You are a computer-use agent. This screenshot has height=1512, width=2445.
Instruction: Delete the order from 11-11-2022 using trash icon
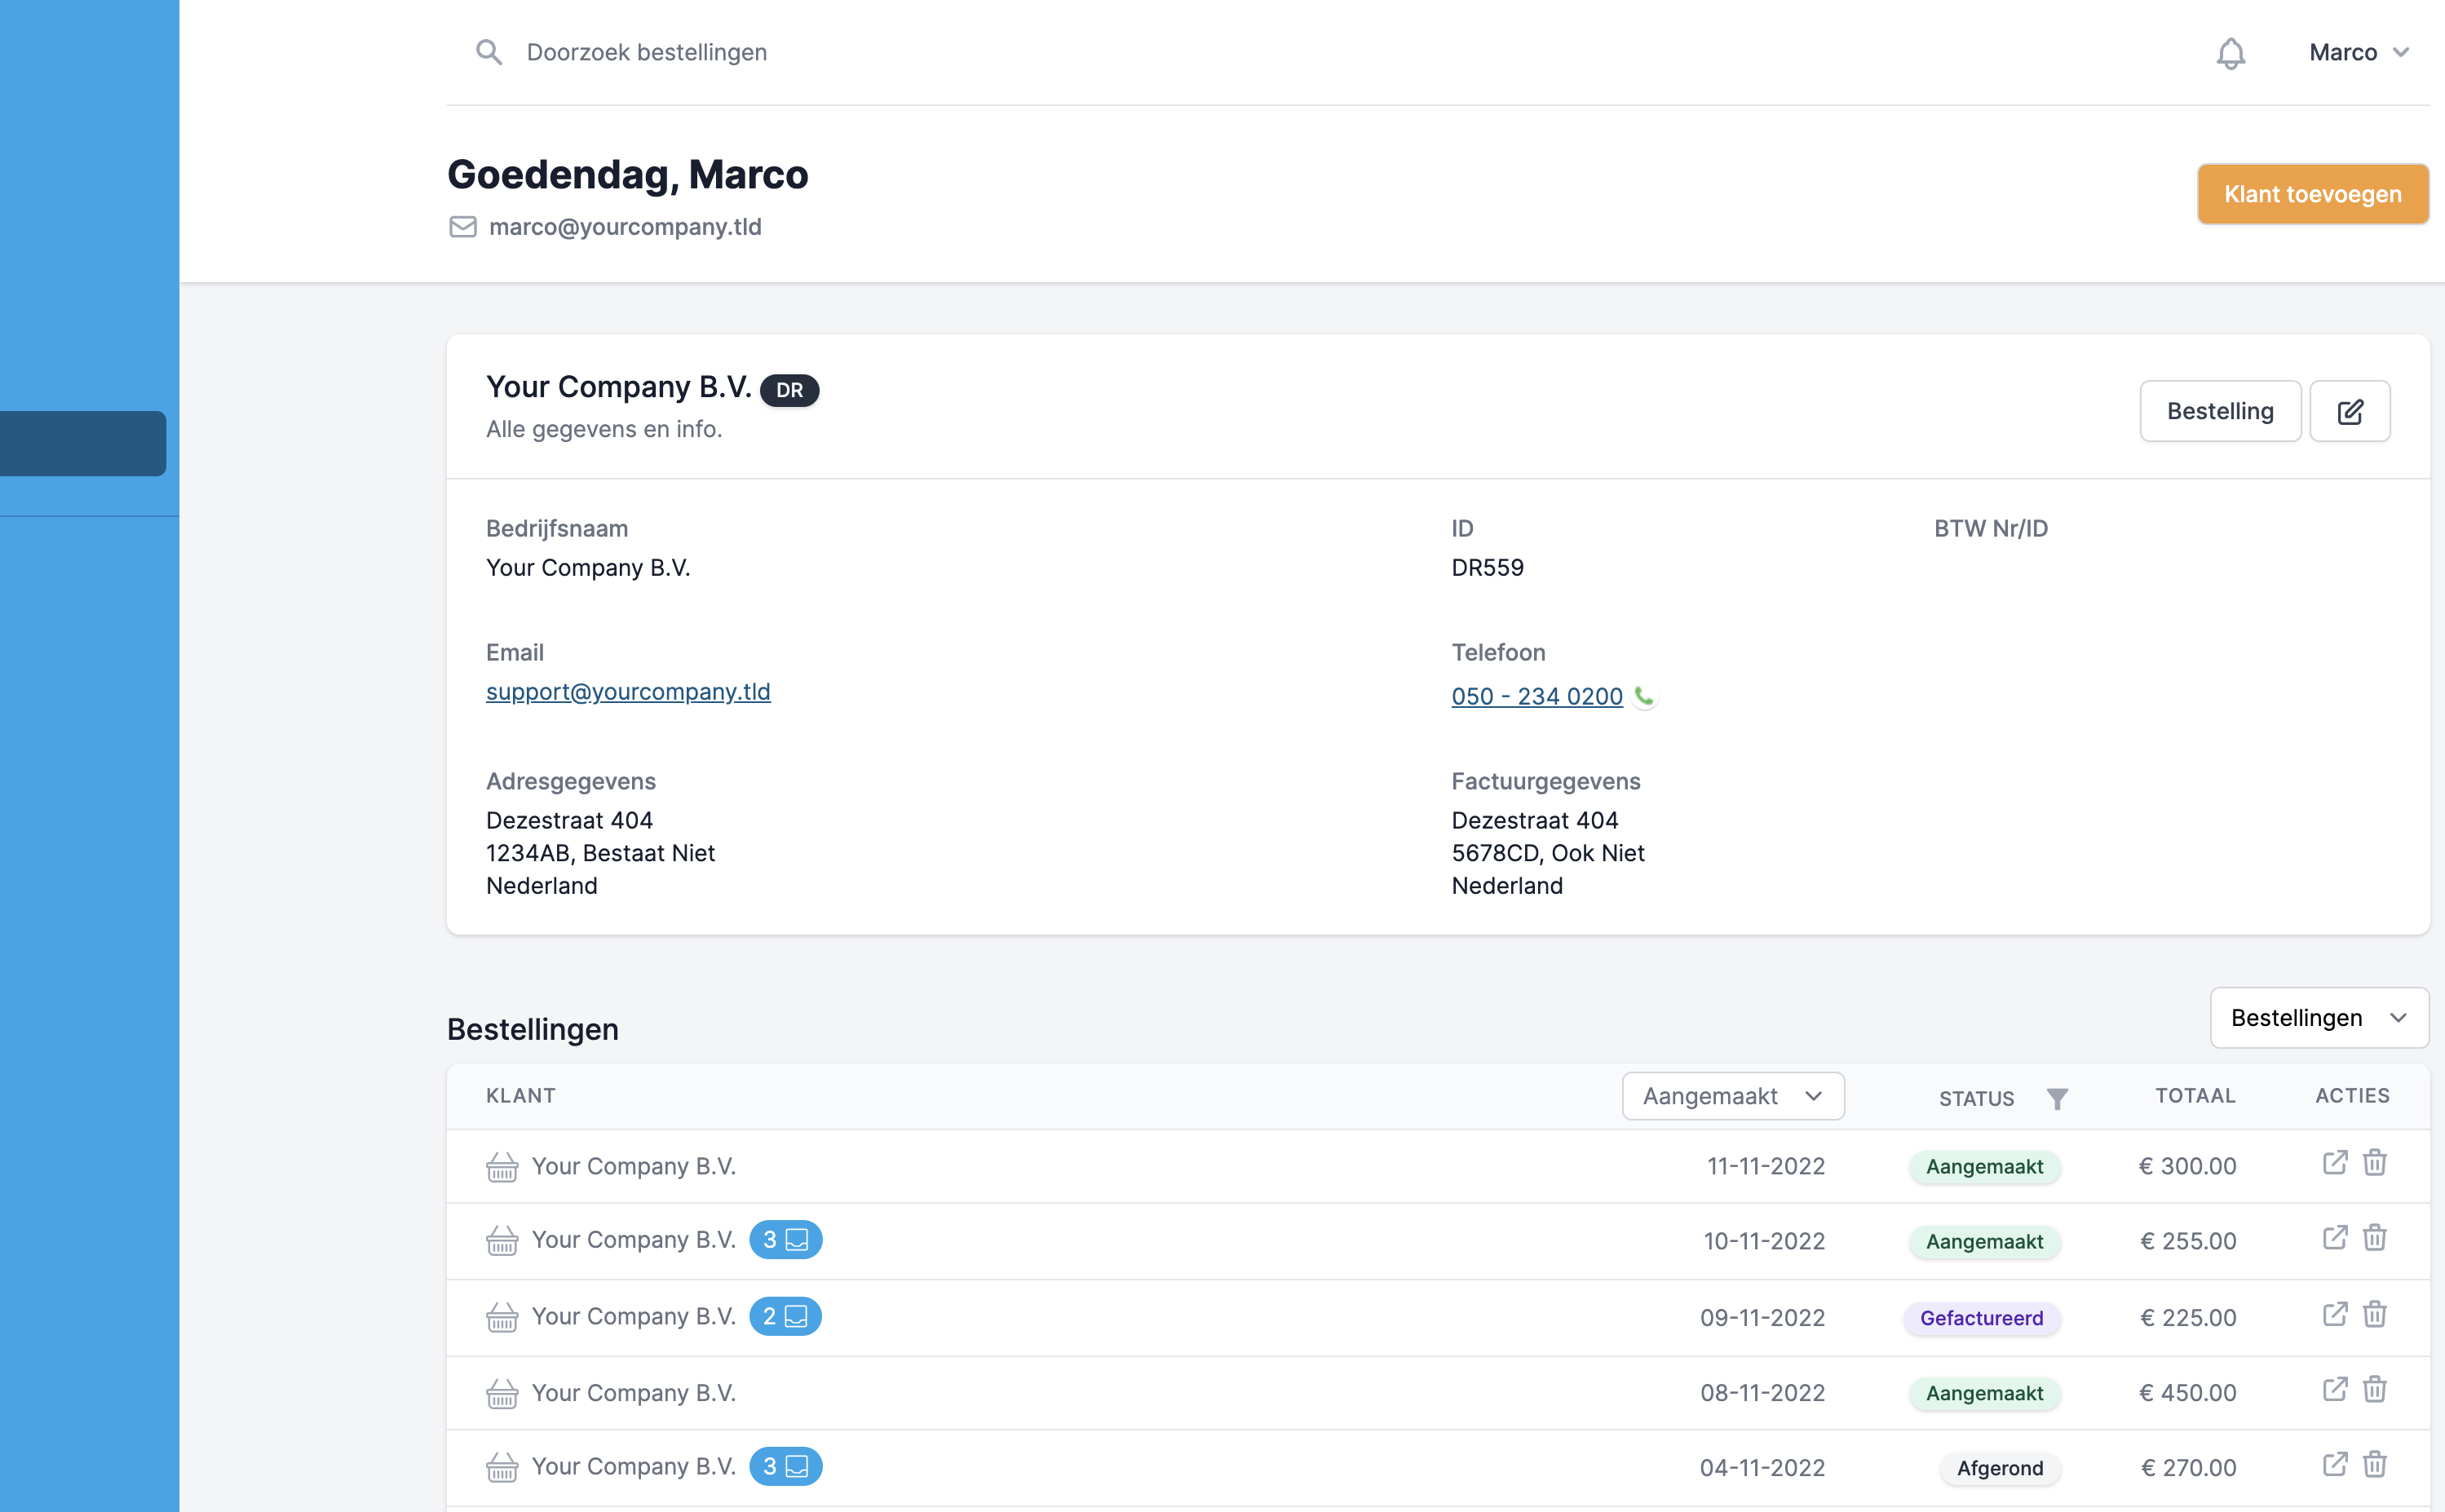[2375, 1163]
